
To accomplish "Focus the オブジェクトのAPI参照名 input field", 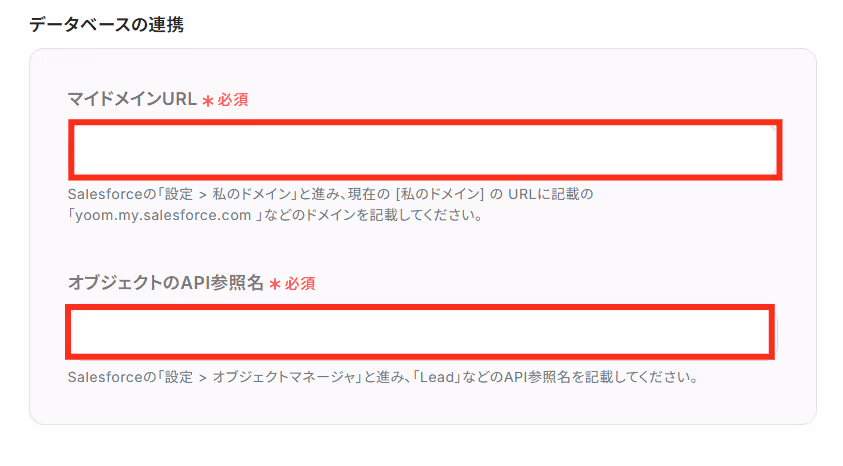I will [420, 332].
